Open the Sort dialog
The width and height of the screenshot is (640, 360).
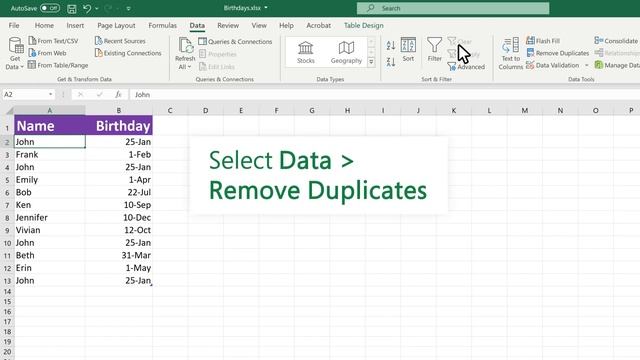[408, 49]
